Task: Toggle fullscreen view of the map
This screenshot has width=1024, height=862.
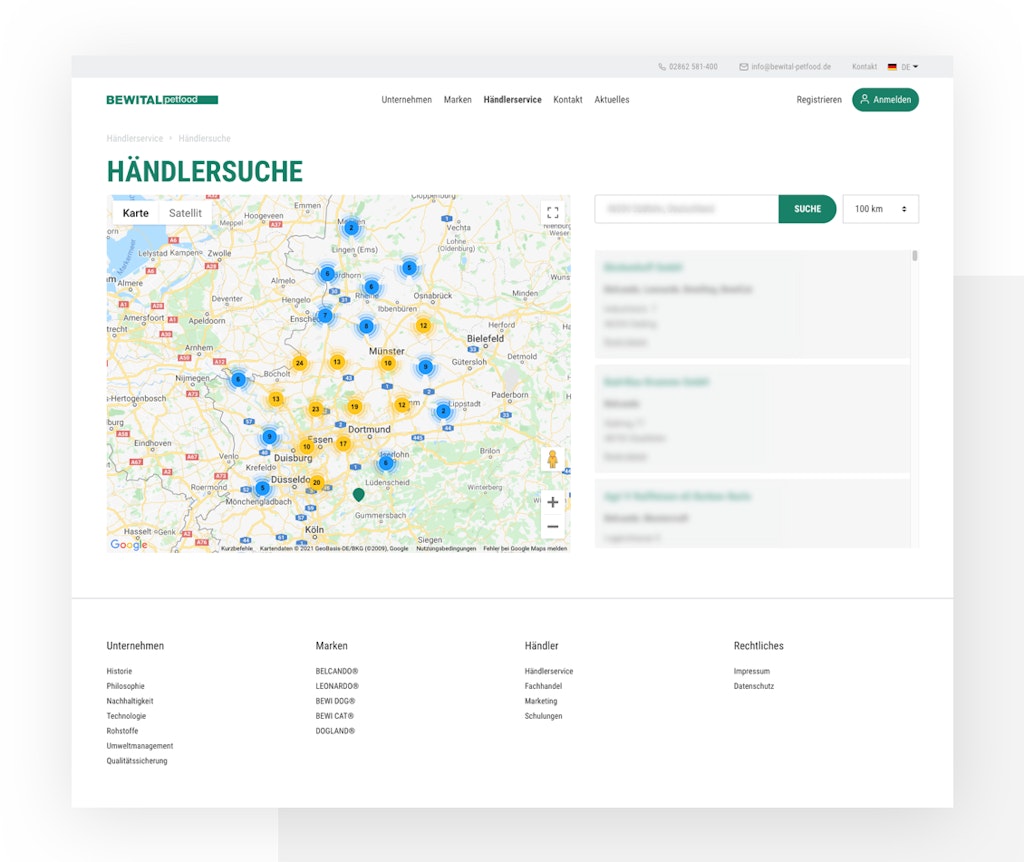Action: tap(552, 212)
